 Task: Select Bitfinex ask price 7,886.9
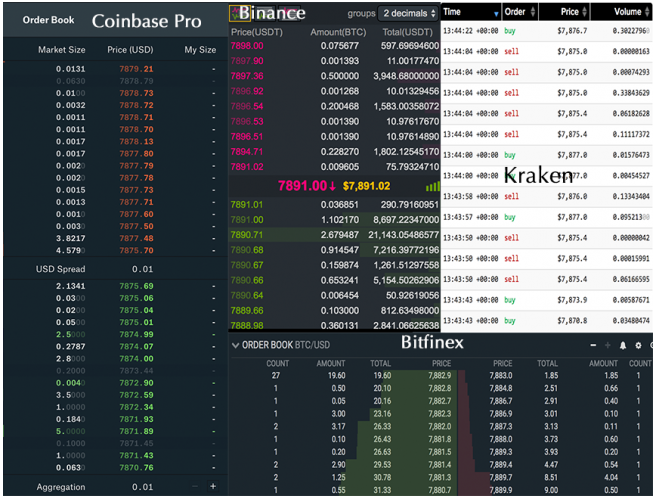click(x=501, y=414)
